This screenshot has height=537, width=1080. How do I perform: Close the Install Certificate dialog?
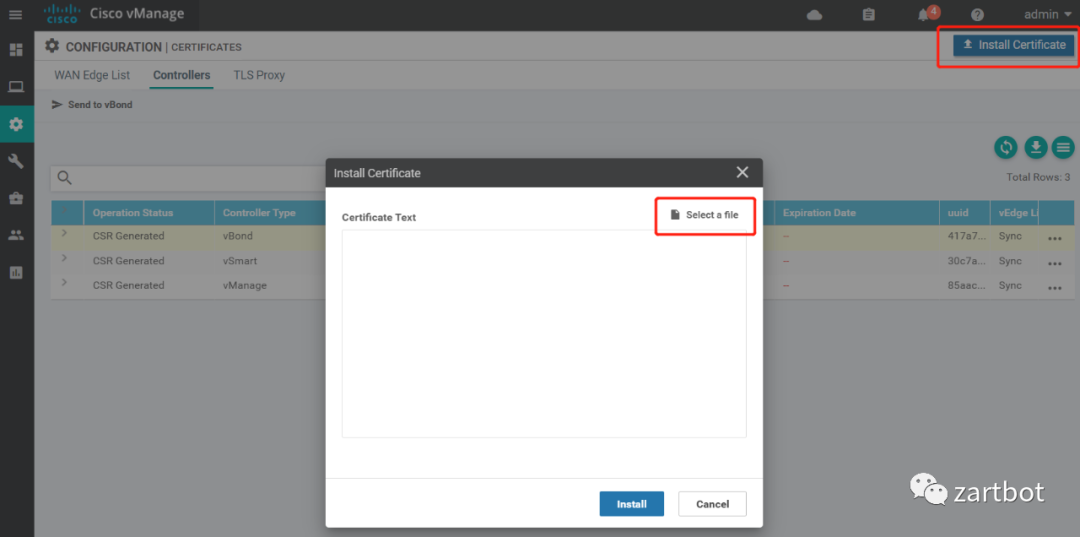pyautogui.click(x=742, y=172)
